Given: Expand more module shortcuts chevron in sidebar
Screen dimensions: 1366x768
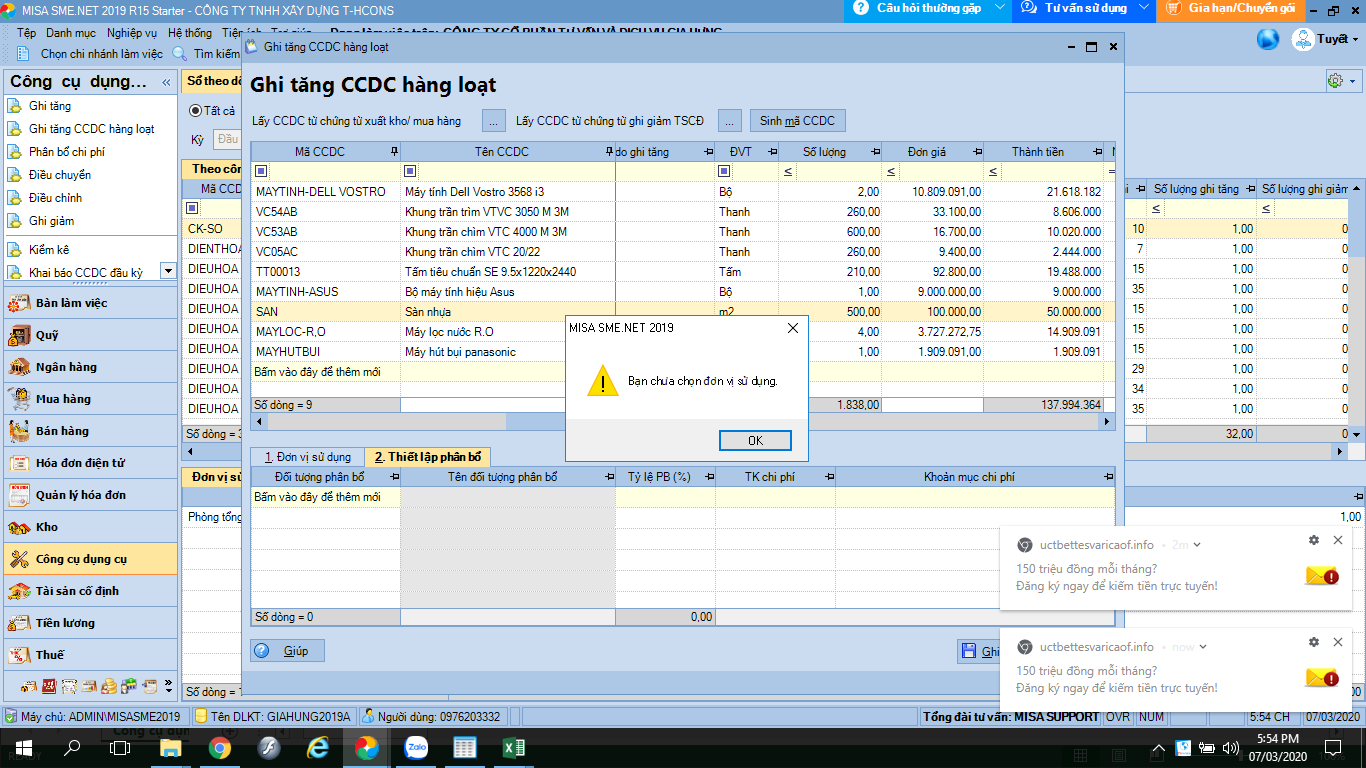Looking at the screenshot, I should pos(168,687).
